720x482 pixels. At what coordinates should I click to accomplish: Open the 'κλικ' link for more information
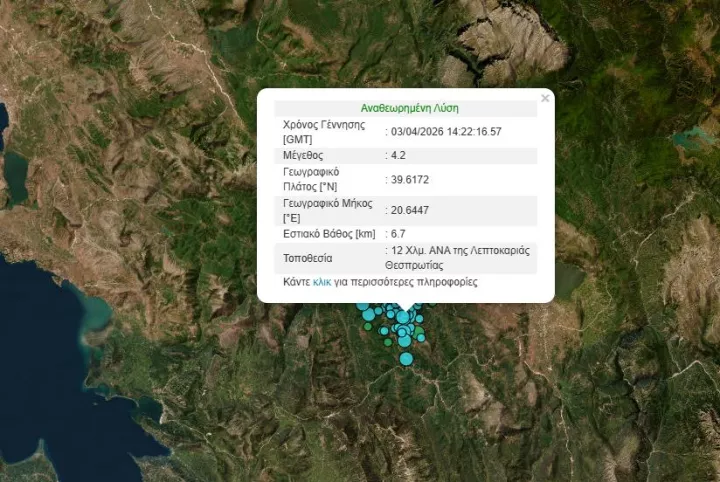[x=322, y=282]
